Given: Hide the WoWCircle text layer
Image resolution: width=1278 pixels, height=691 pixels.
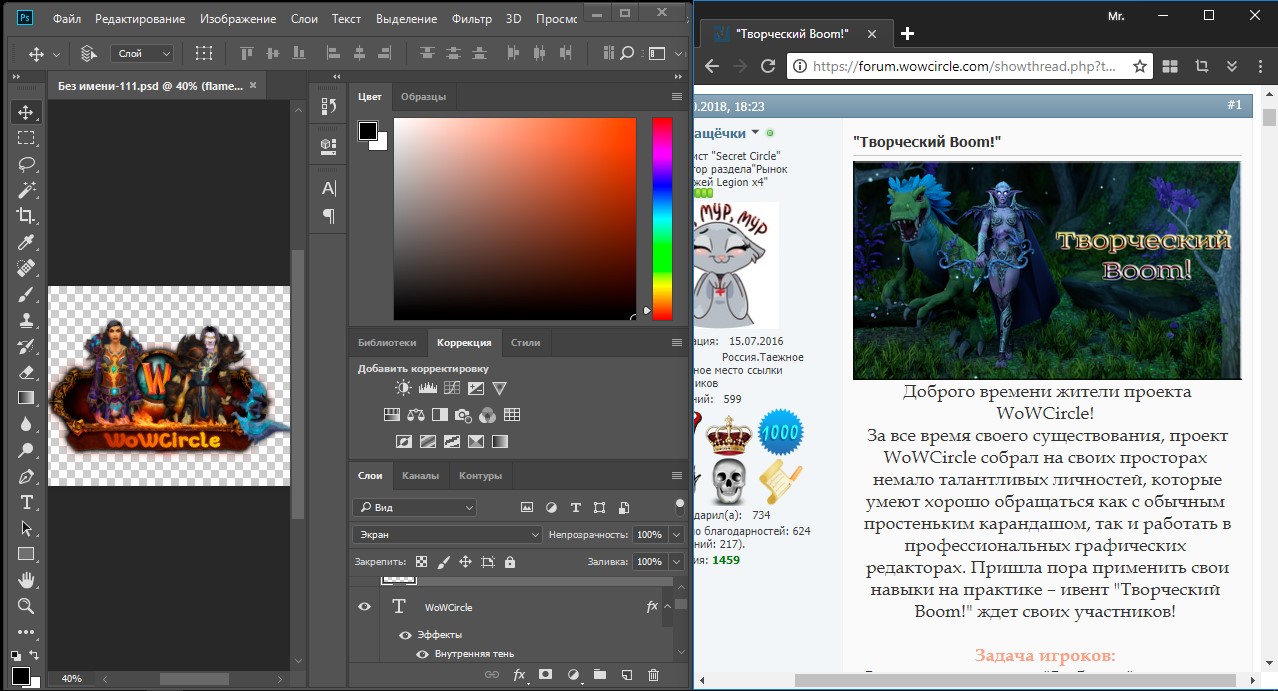Looking at the screenshot, I should point(365,607).
